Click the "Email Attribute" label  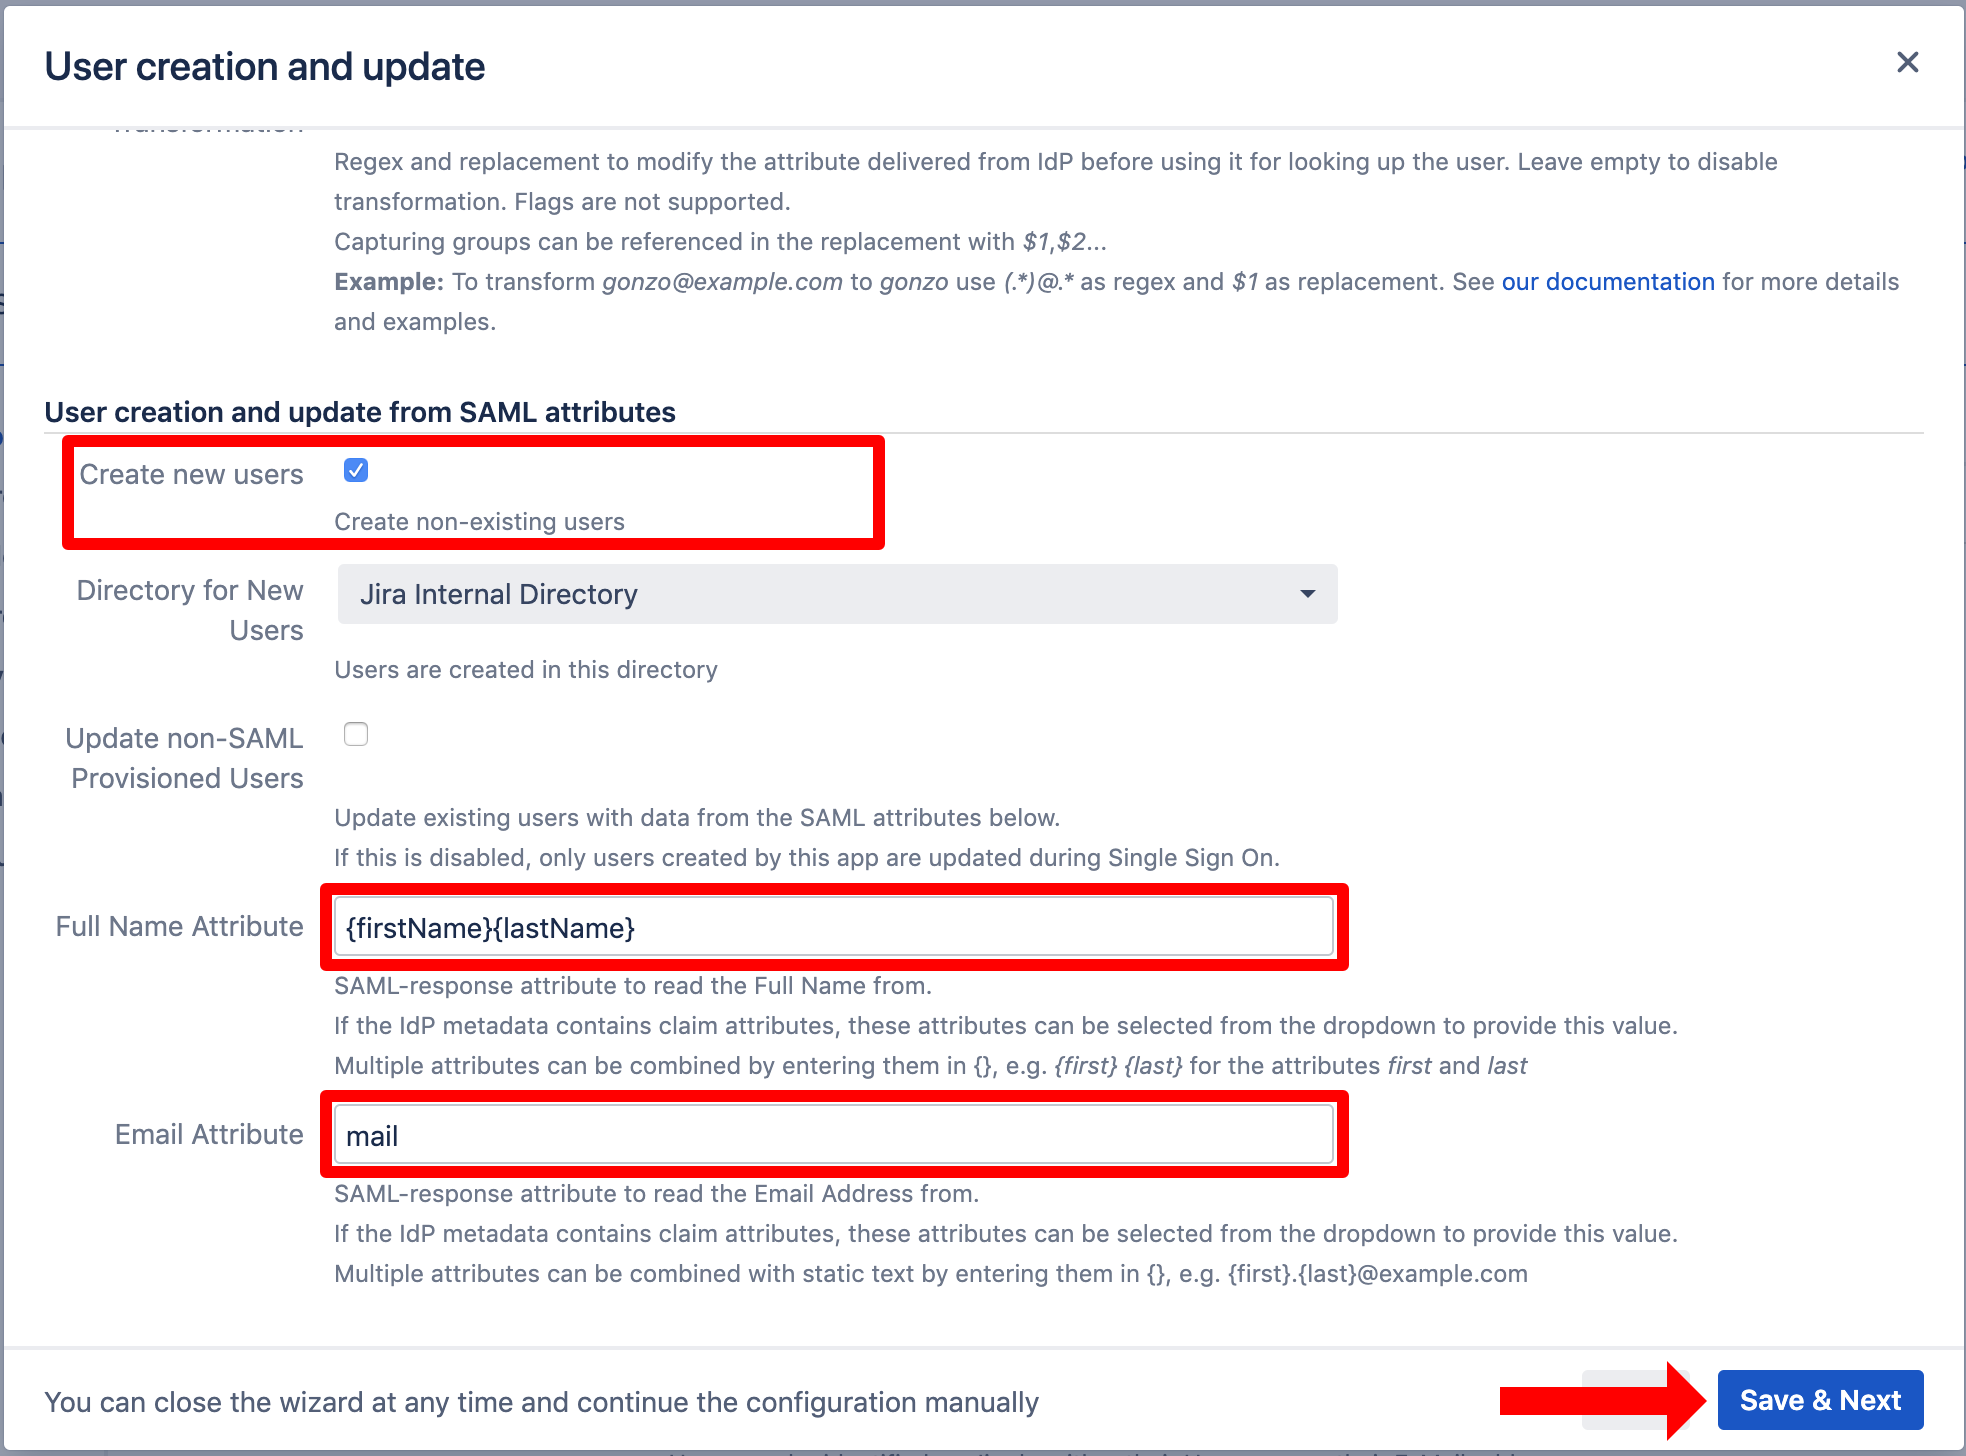point(209,1134)
